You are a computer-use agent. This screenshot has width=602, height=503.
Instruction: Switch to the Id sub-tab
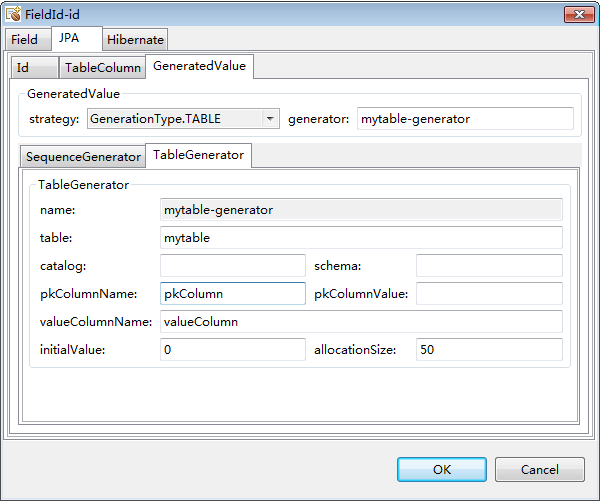(x=23, y=68)
